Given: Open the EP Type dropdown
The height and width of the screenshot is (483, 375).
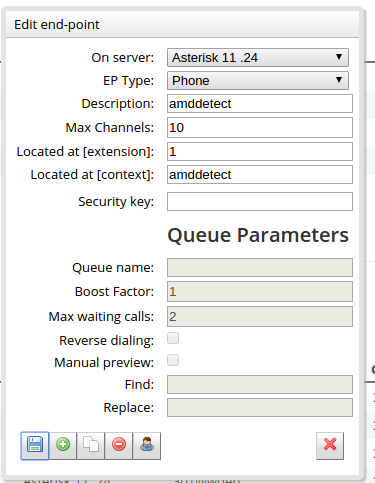Looking at the screenshot, I should (x=258, y=81).
